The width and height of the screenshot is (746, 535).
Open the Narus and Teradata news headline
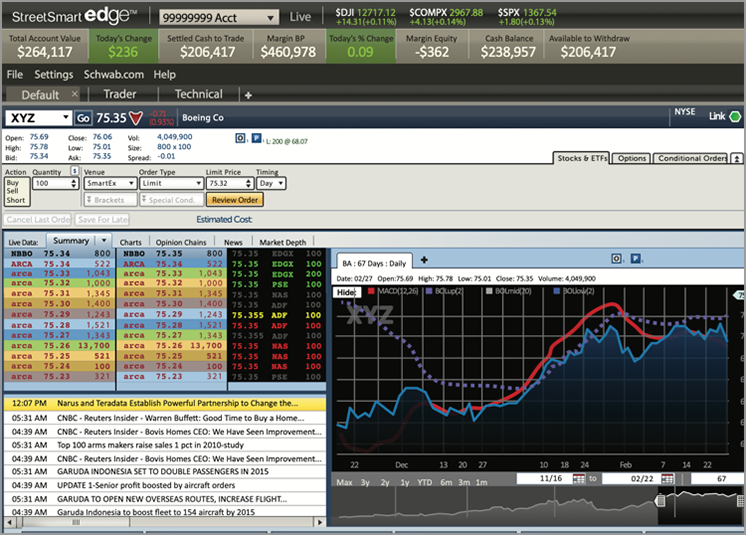(x=165, y=403)
